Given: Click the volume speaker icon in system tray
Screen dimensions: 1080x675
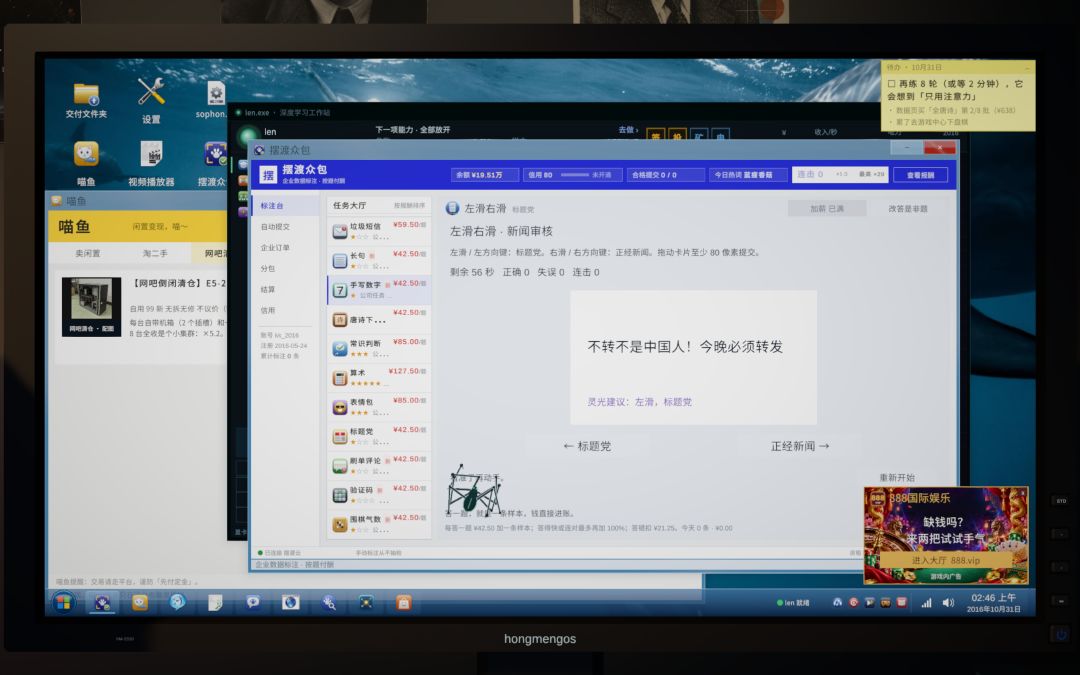Looking at the screenshot, I should pos(948,603).
